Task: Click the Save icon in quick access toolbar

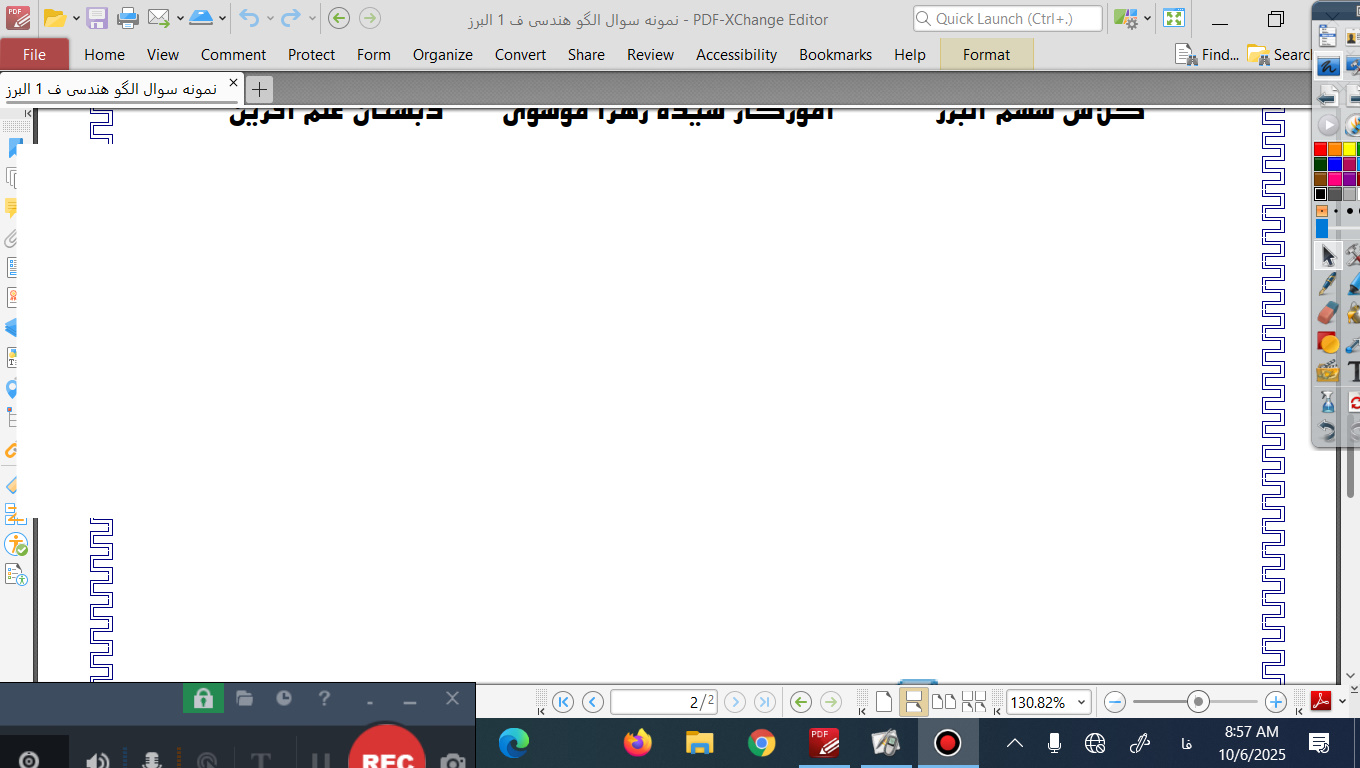Action: click(x=97, y=18)
